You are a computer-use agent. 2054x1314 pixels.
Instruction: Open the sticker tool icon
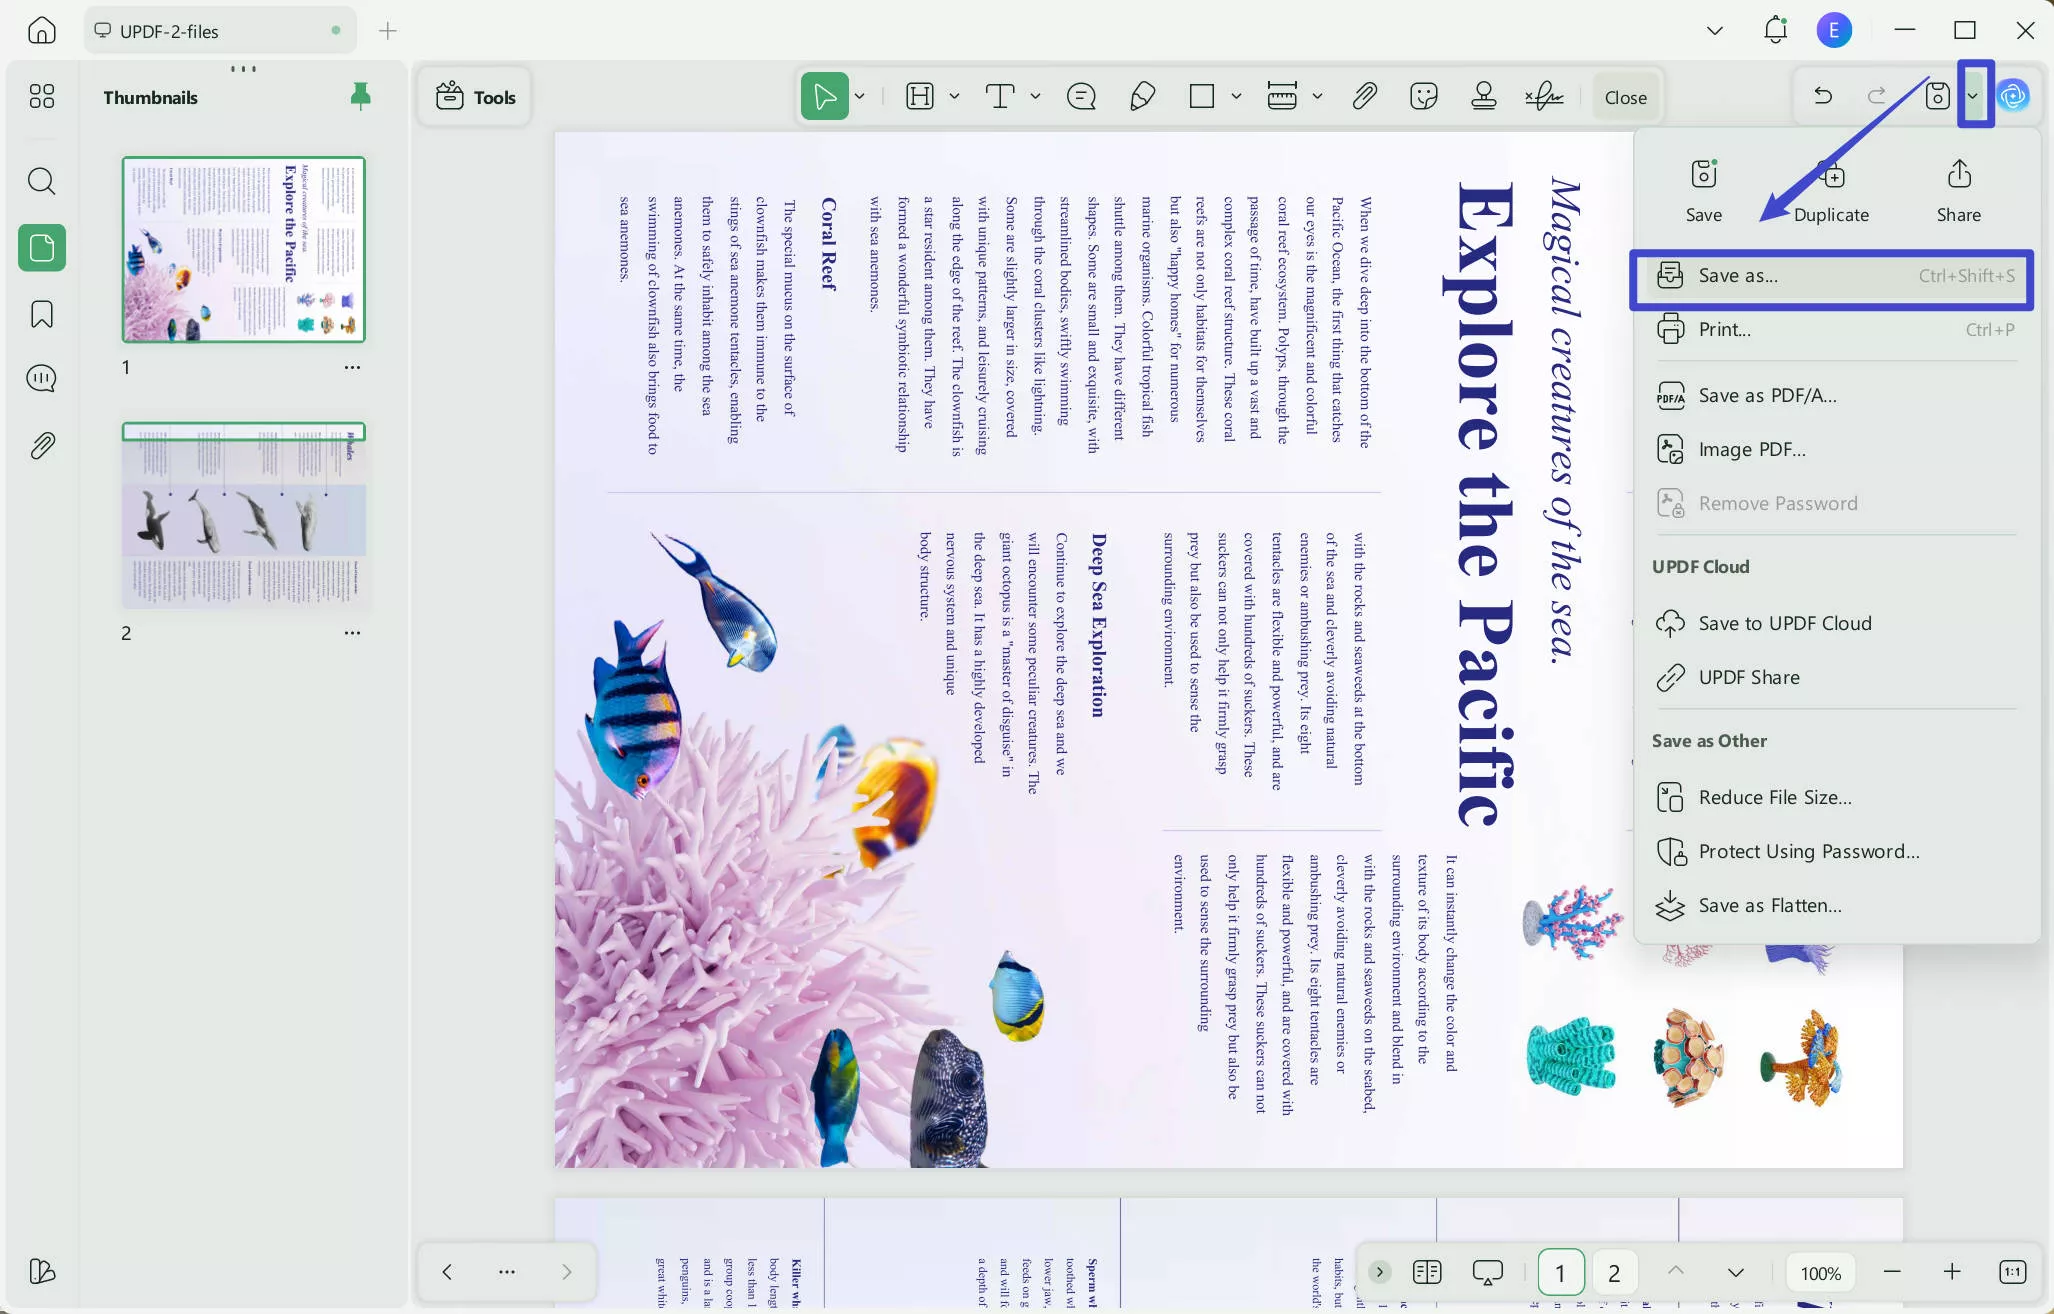click(1423, 97)
